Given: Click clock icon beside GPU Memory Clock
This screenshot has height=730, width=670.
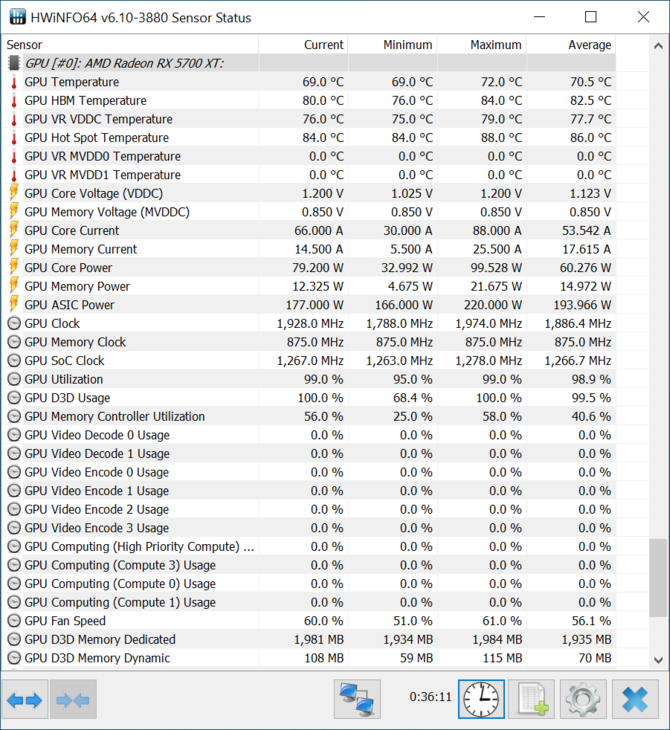Looking at the screenshot, I should (14, 342).
